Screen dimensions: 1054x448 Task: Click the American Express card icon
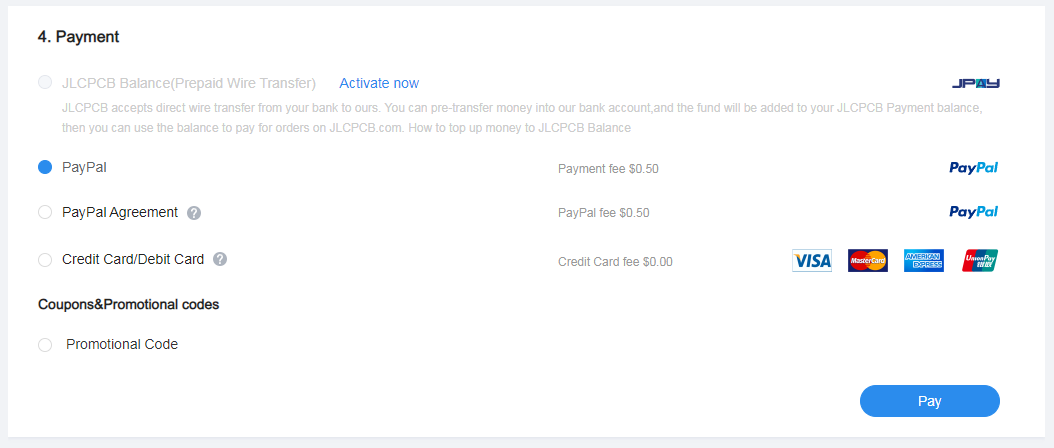coord(923,261)
